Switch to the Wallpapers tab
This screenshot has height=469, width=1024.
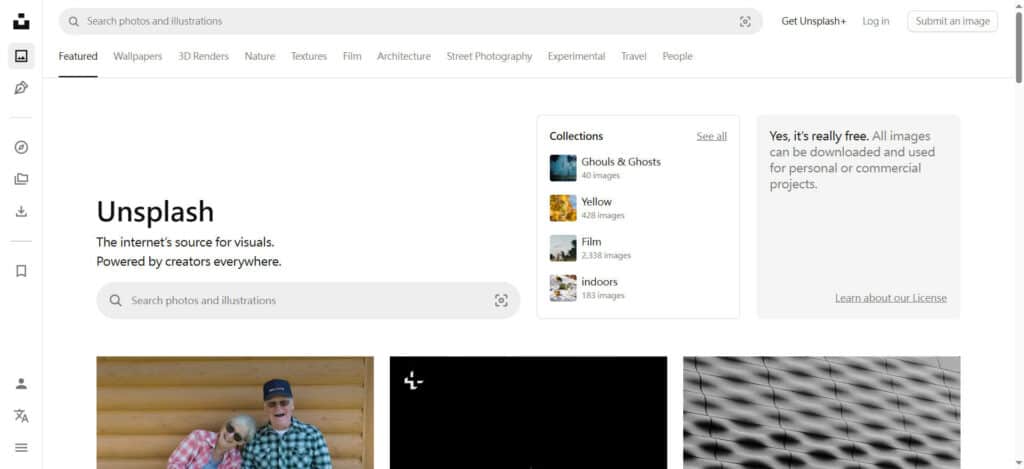(x=137, y=57)
